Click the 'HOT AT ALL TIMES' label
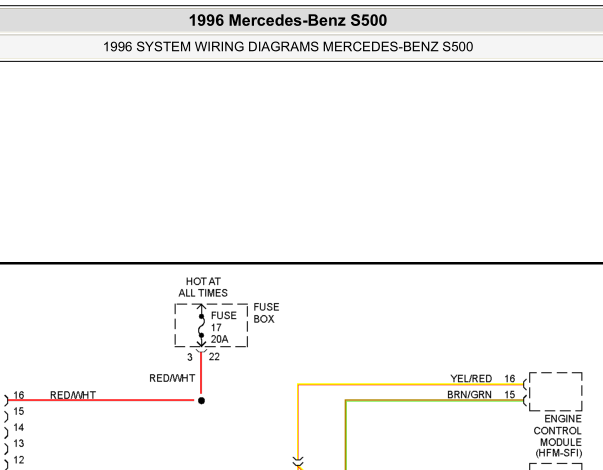603x470 pixels. click(x=203, y=287)
